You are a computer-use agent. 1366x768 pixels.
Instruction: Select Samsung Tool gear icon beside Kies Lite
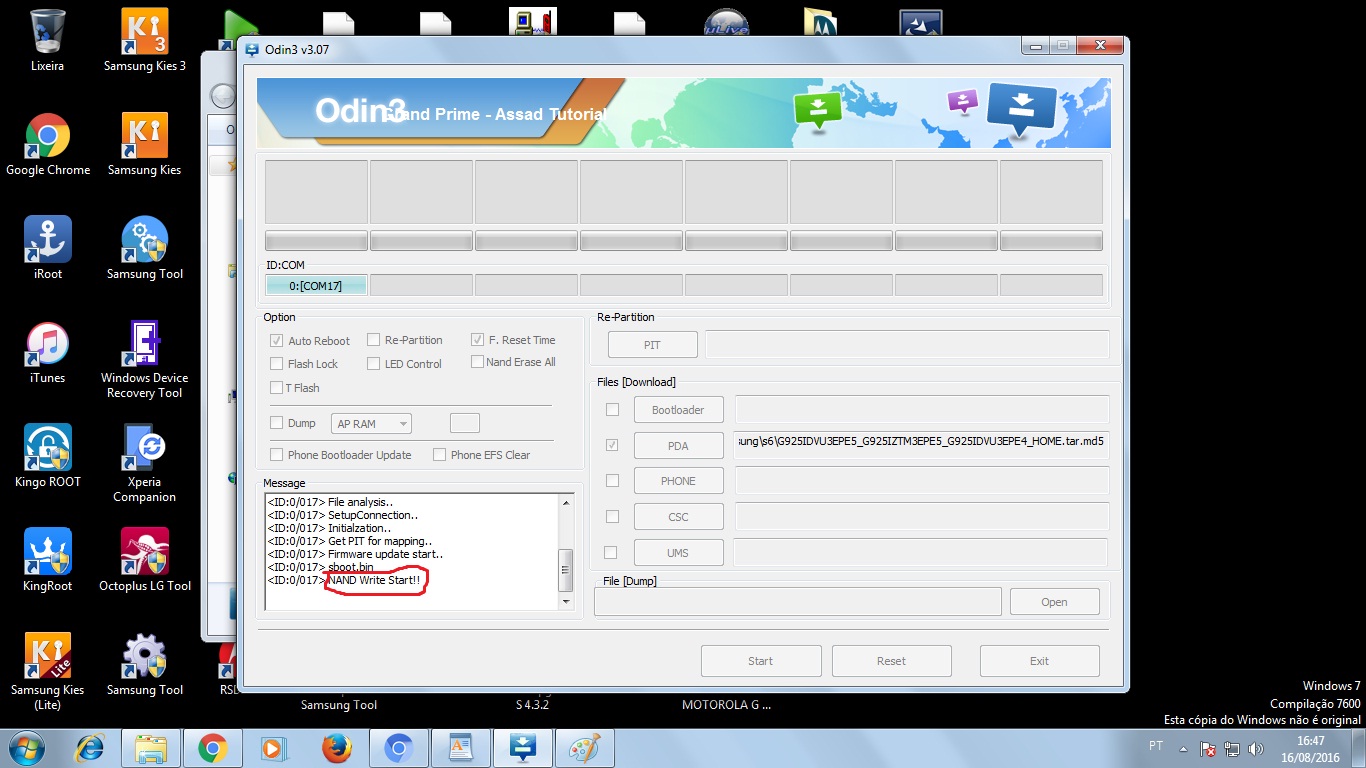145,664
